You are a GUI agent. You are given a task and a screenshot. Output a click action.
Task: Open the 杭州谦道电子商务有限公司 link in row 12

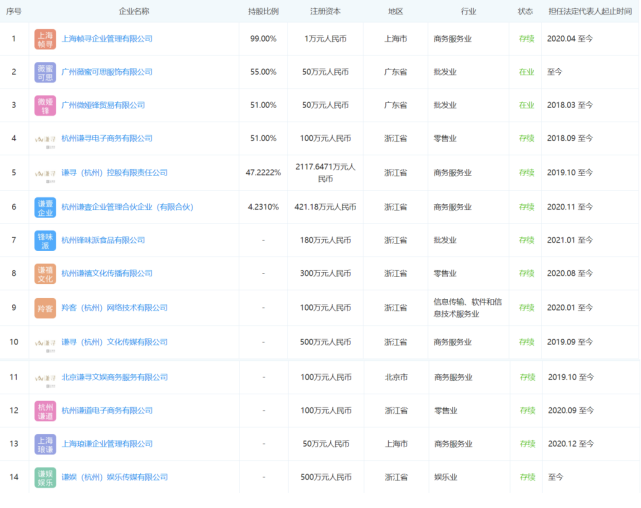107,411
